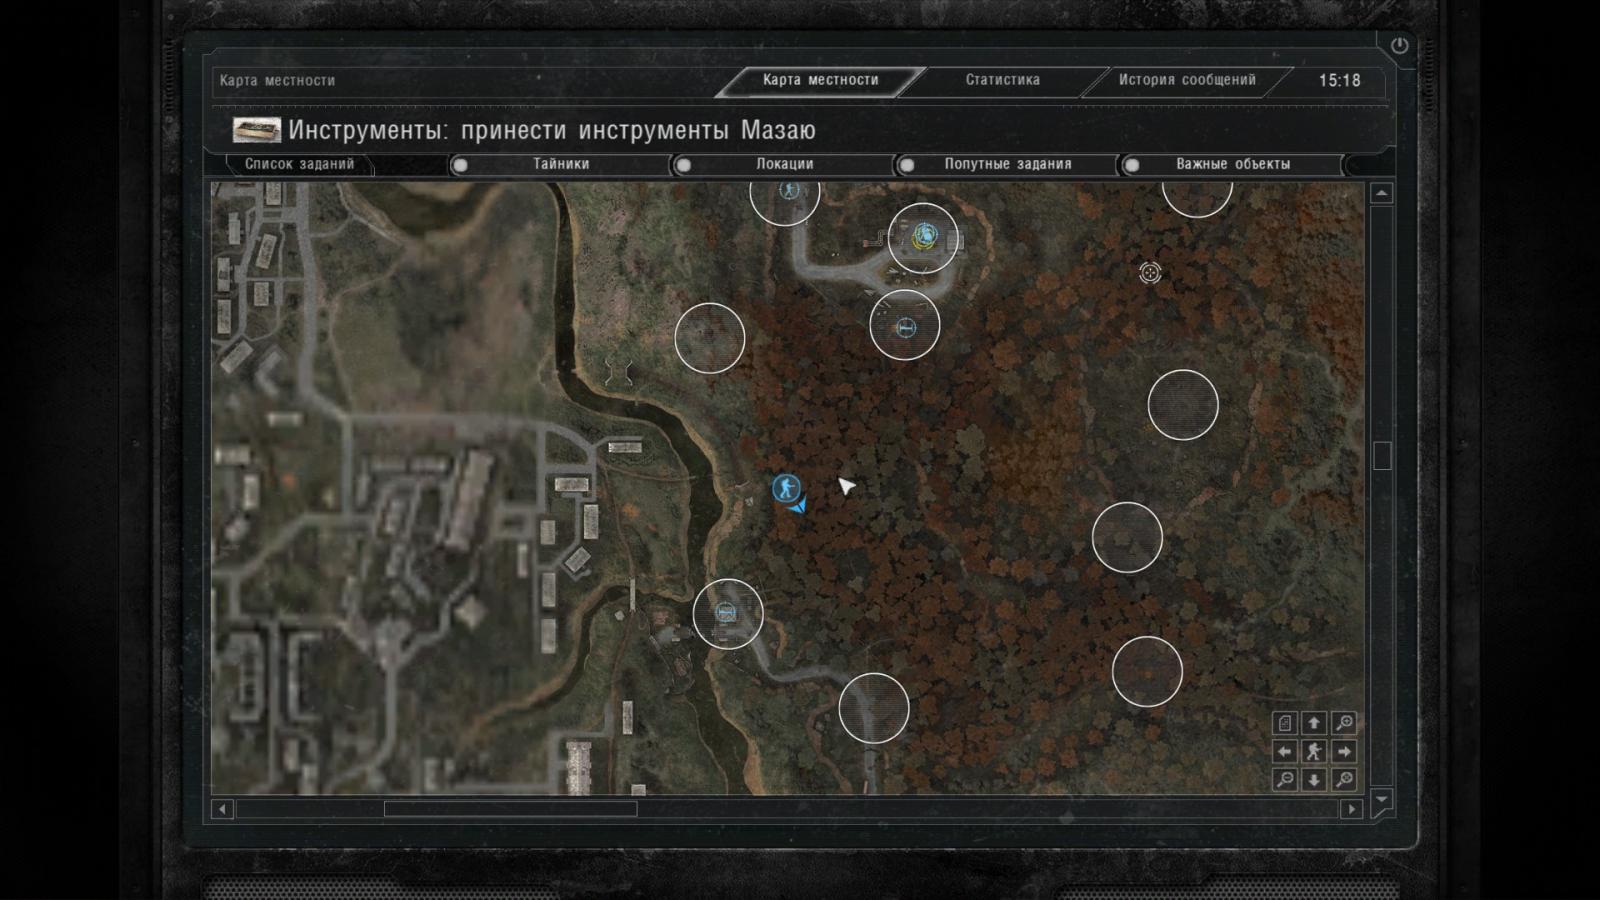Click the 15:18 clock readout
This screenshot has width=1600, height=900.
tap(1339, 80)
